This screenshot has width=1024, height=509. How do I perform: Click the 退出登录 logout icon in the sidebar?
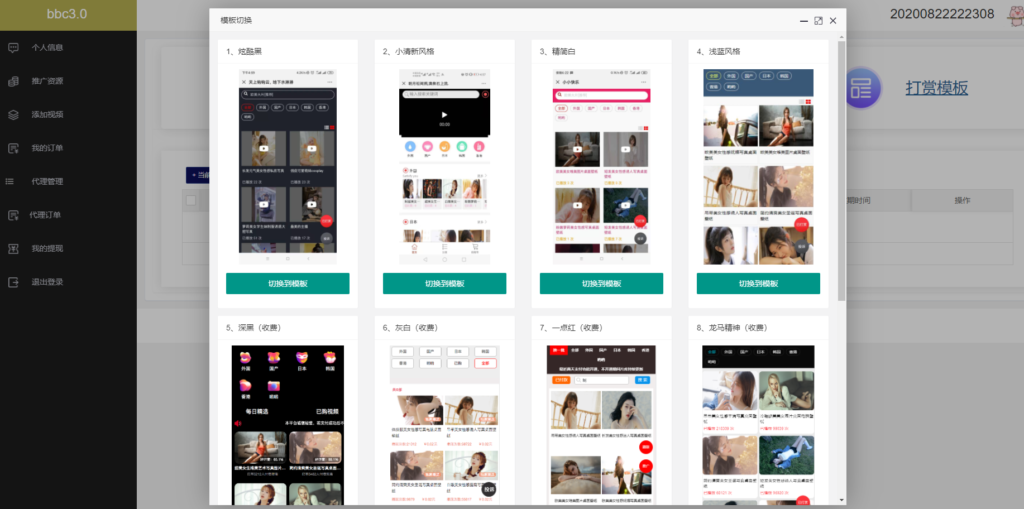point(13,282)
